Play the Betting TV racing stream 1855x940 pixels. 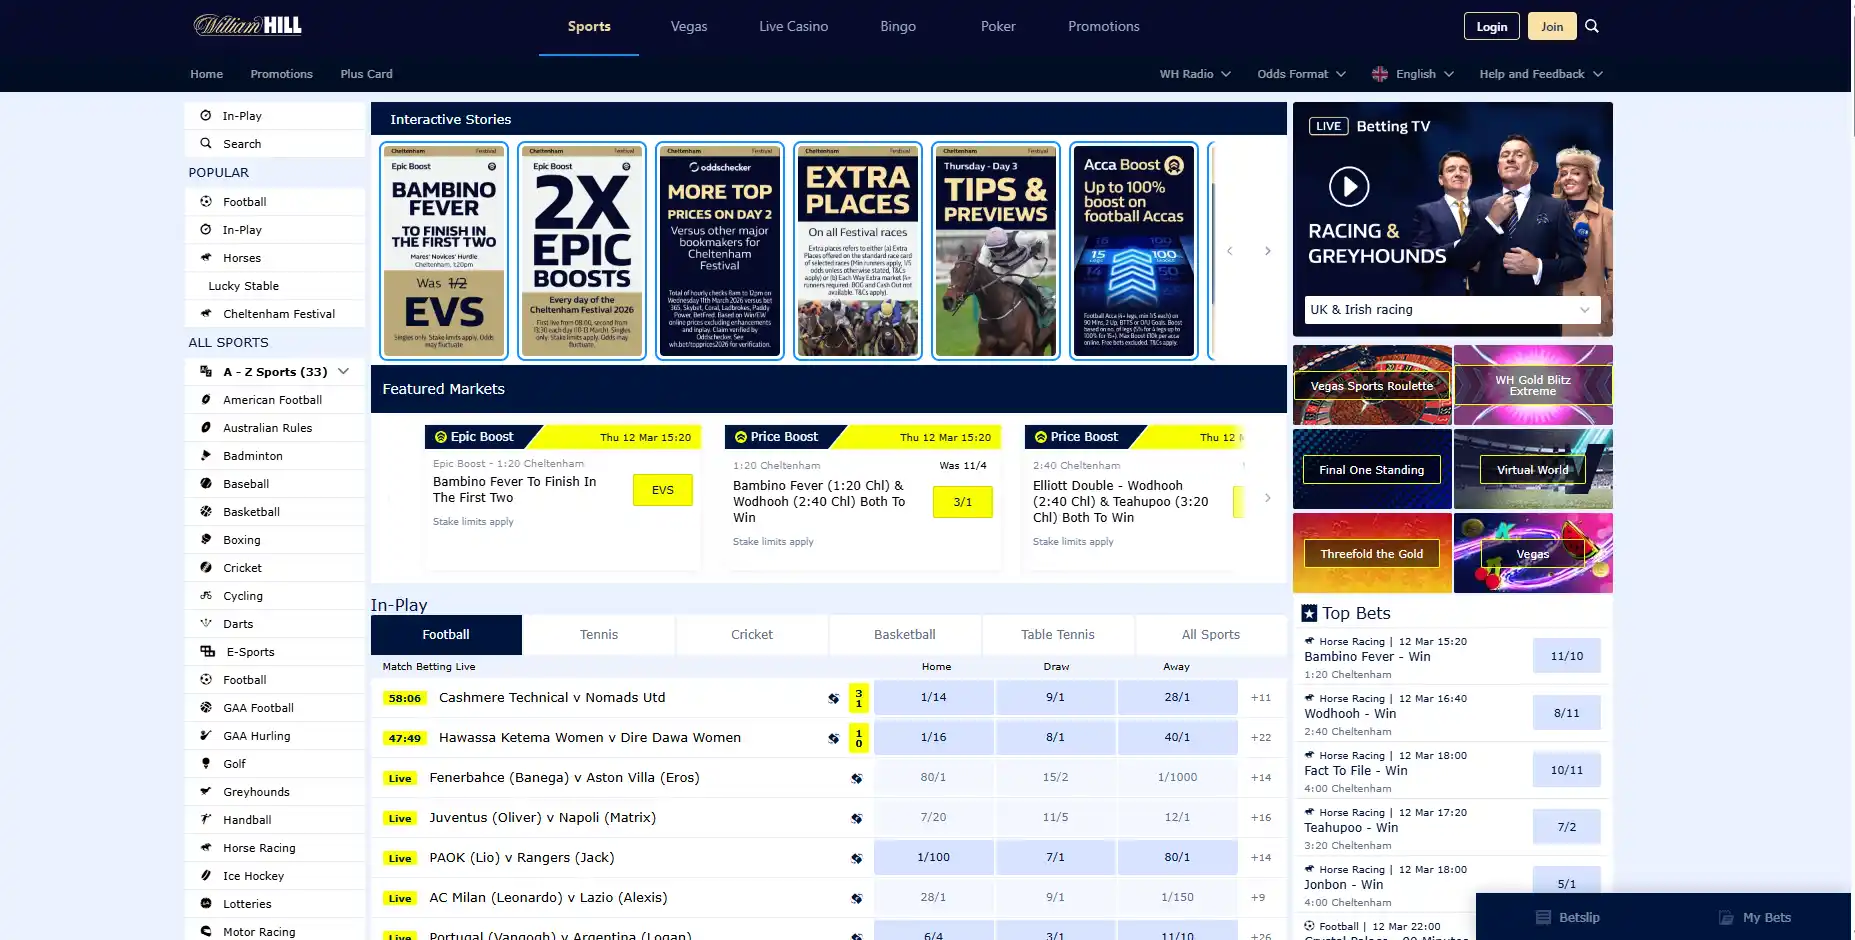point(1349,186)
